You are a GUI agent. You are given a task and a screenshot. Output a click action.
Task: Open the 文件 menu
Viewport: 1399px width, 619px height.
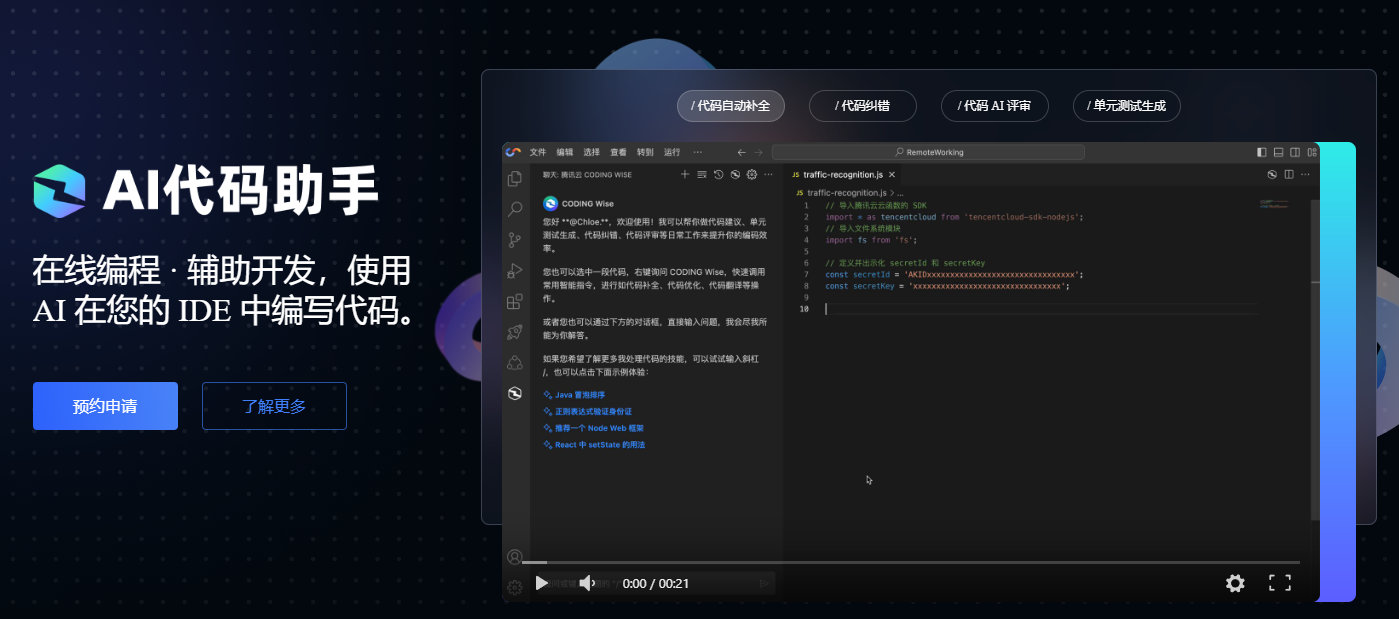pos(538,152)
